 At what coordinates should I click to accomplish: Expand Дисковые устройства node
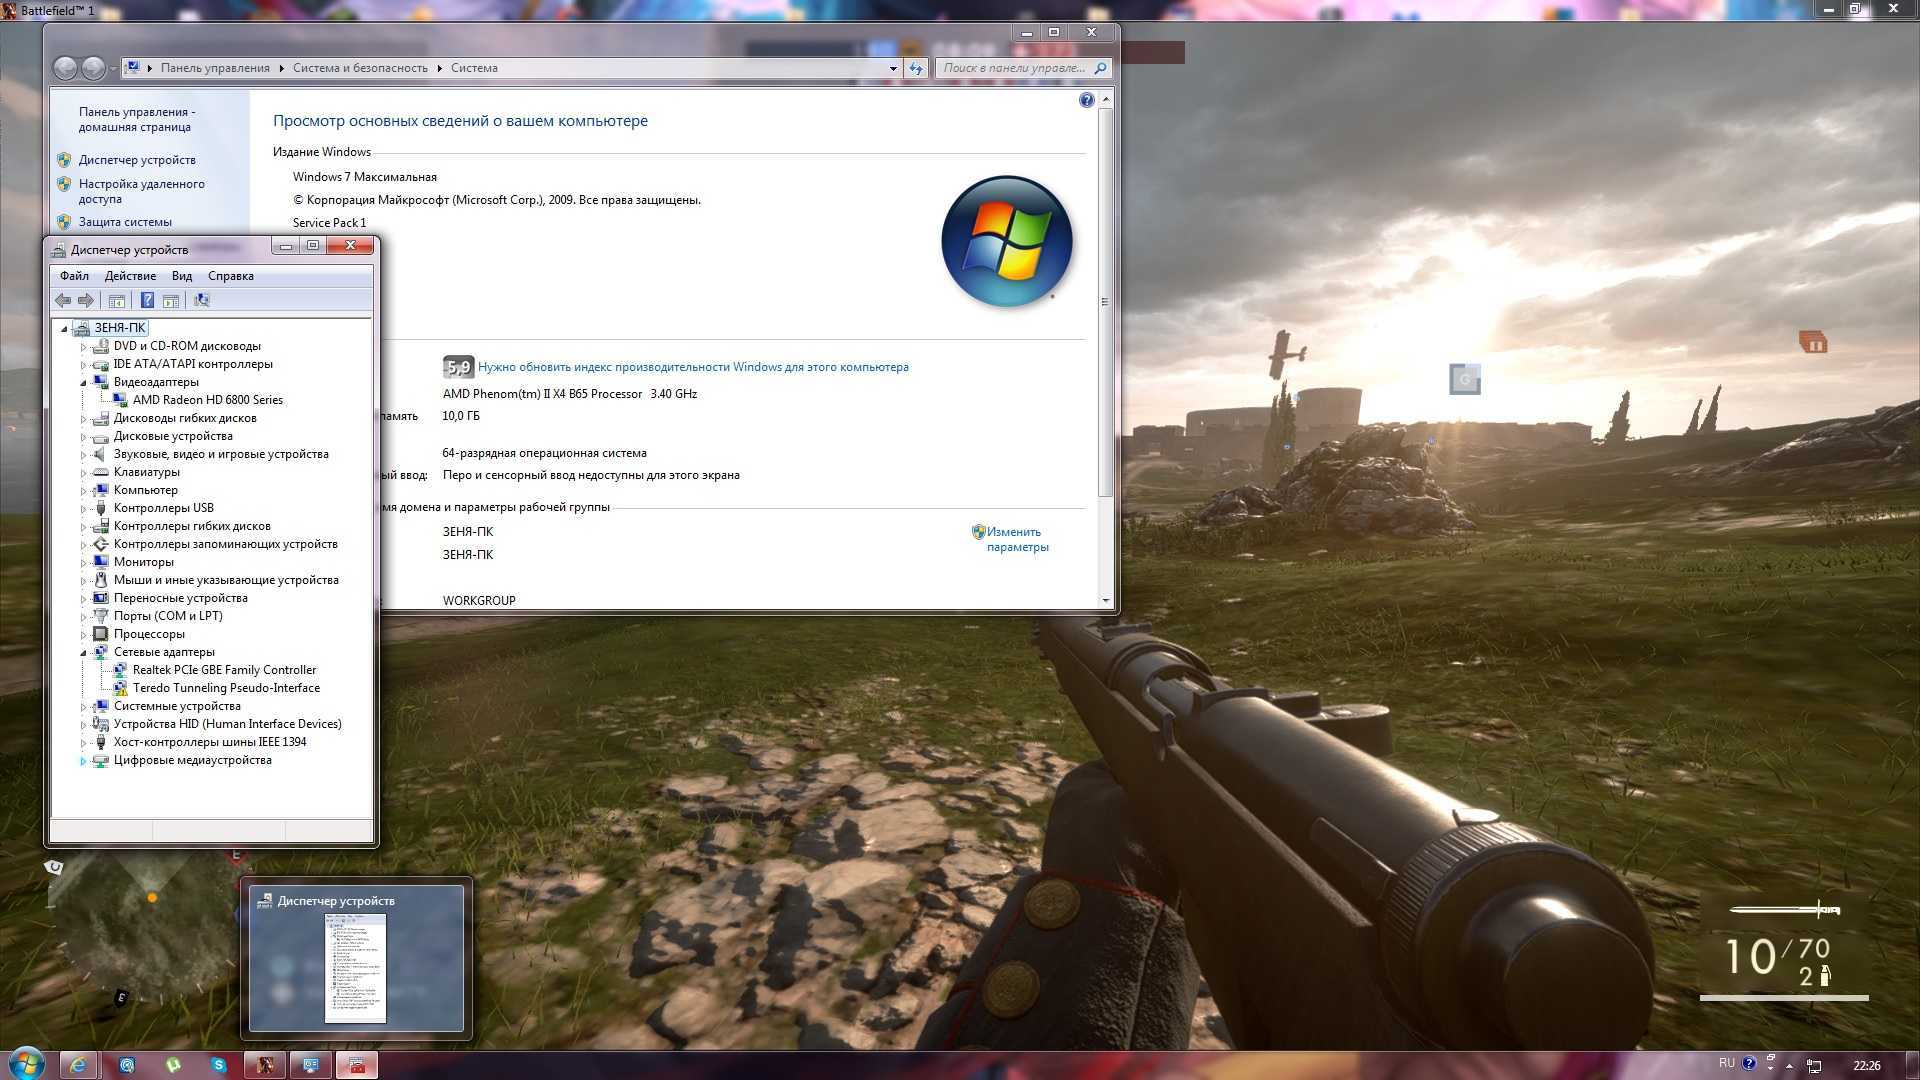pyautogui.click(x=83, y=436)
